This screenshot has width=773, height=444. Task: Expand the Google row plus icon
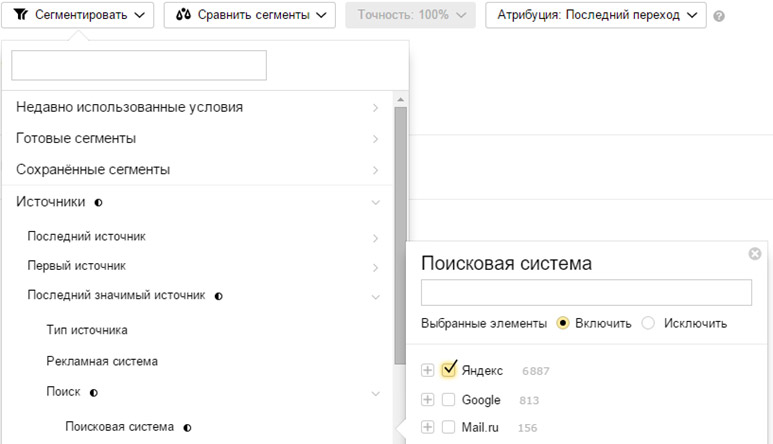coord(428,400)
